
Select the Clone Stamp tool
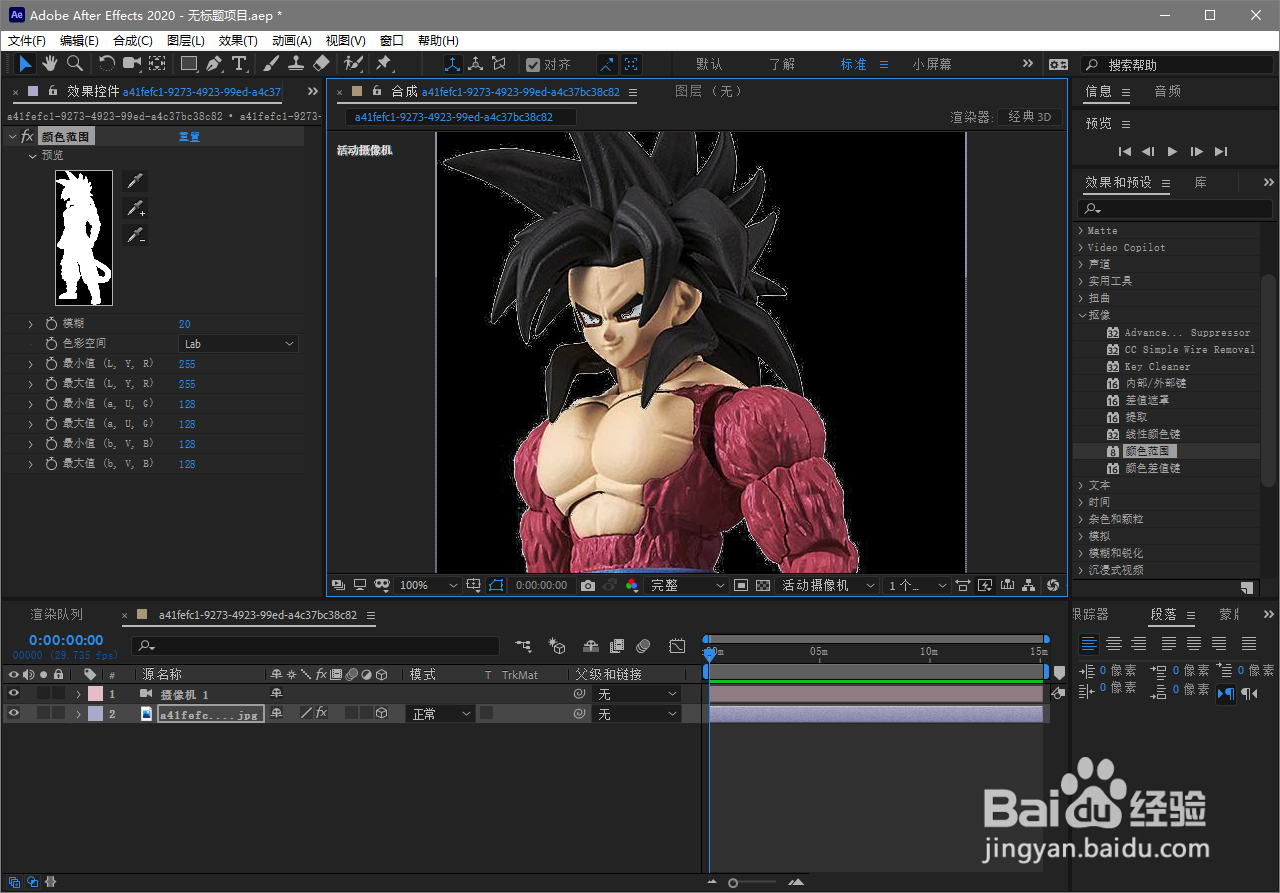tap(296, 64)
